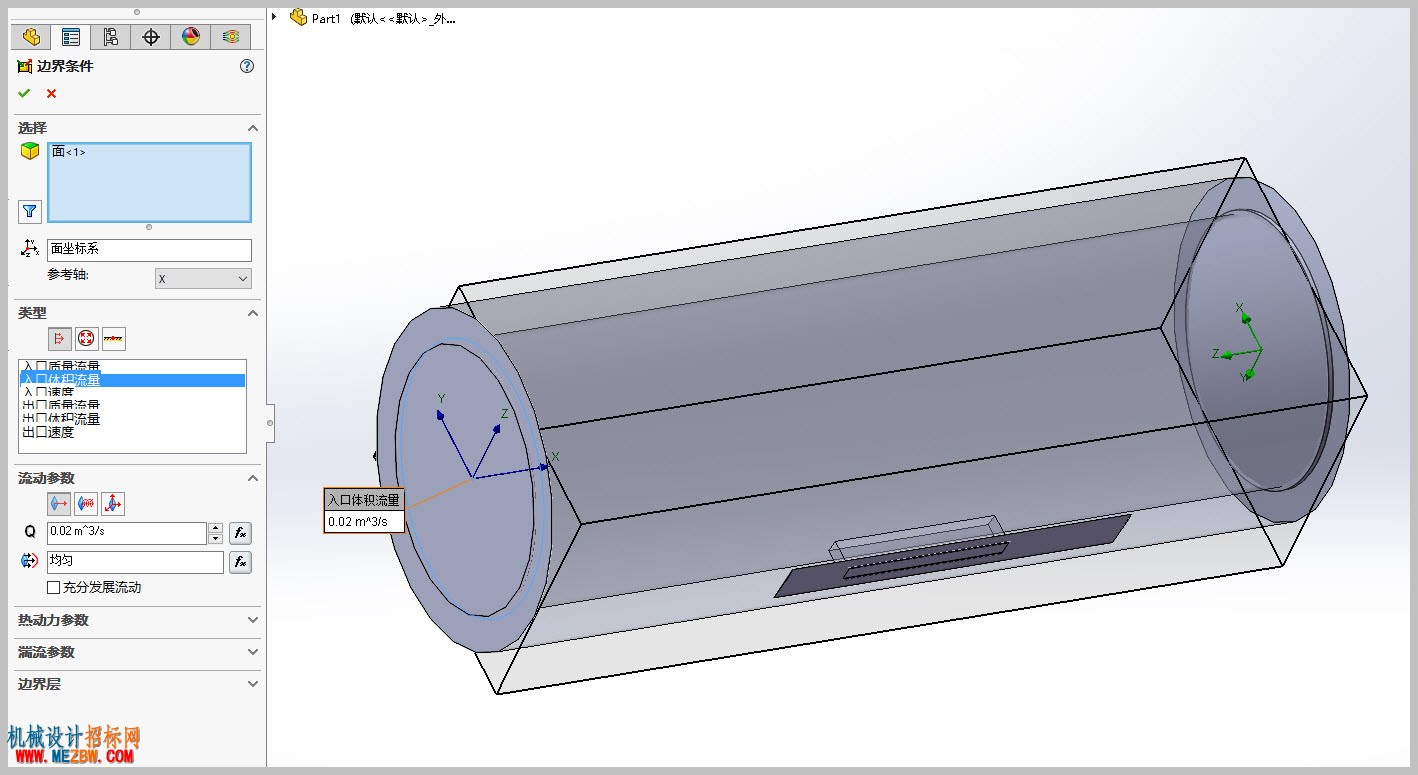The height and width of the screenshot is (775, 1418).
Task: Expand the 湍流参数 section
Action: [138, 652]
